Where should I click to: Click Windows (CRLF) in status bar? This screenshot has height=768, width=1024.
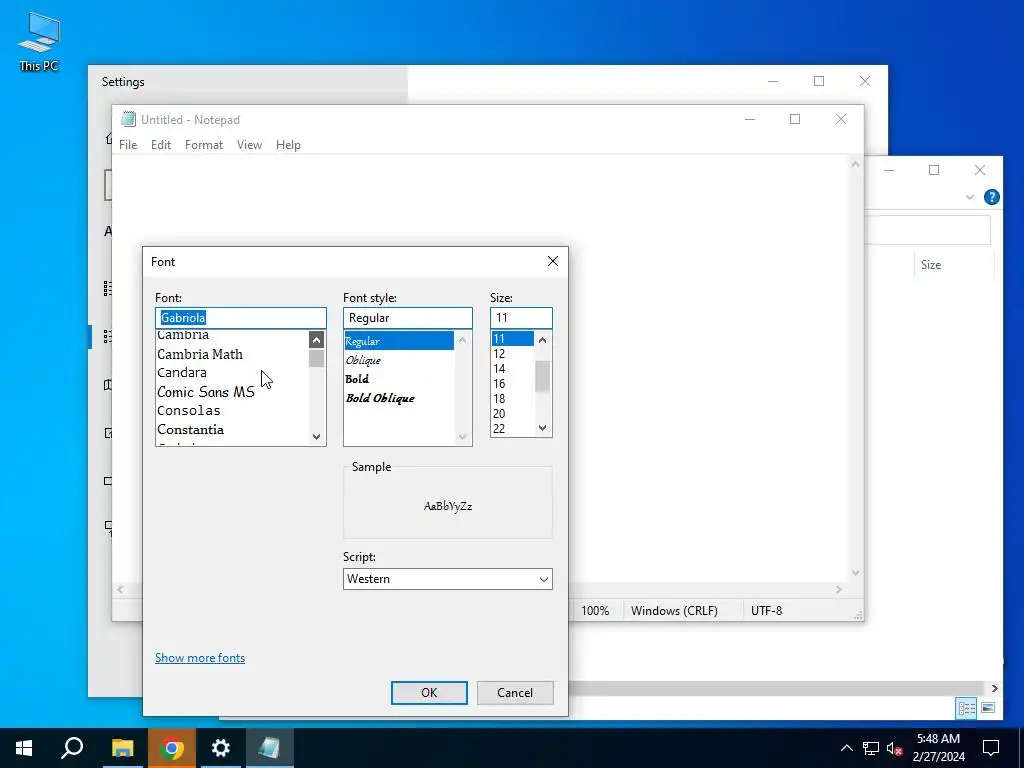675,611
